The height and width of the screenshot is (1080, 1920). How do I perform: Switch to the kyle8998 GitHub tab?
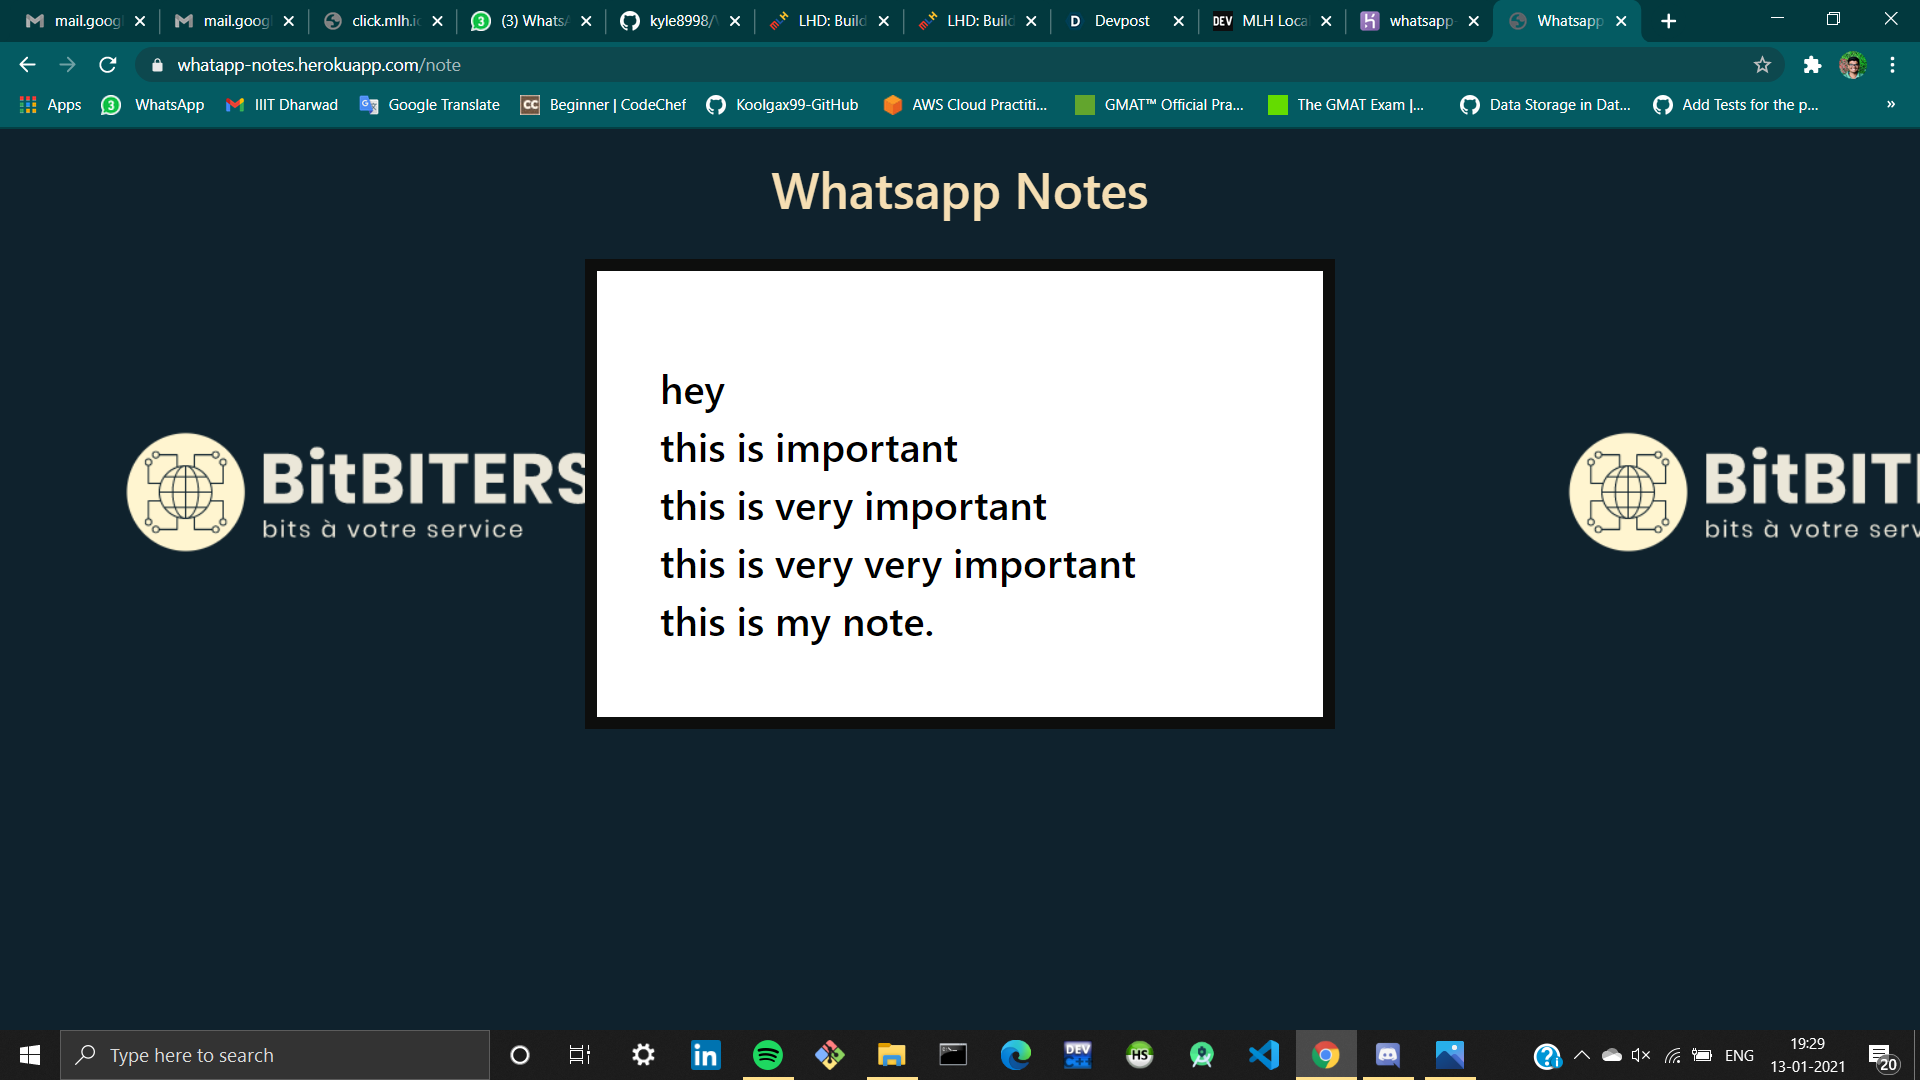point(678,21)
